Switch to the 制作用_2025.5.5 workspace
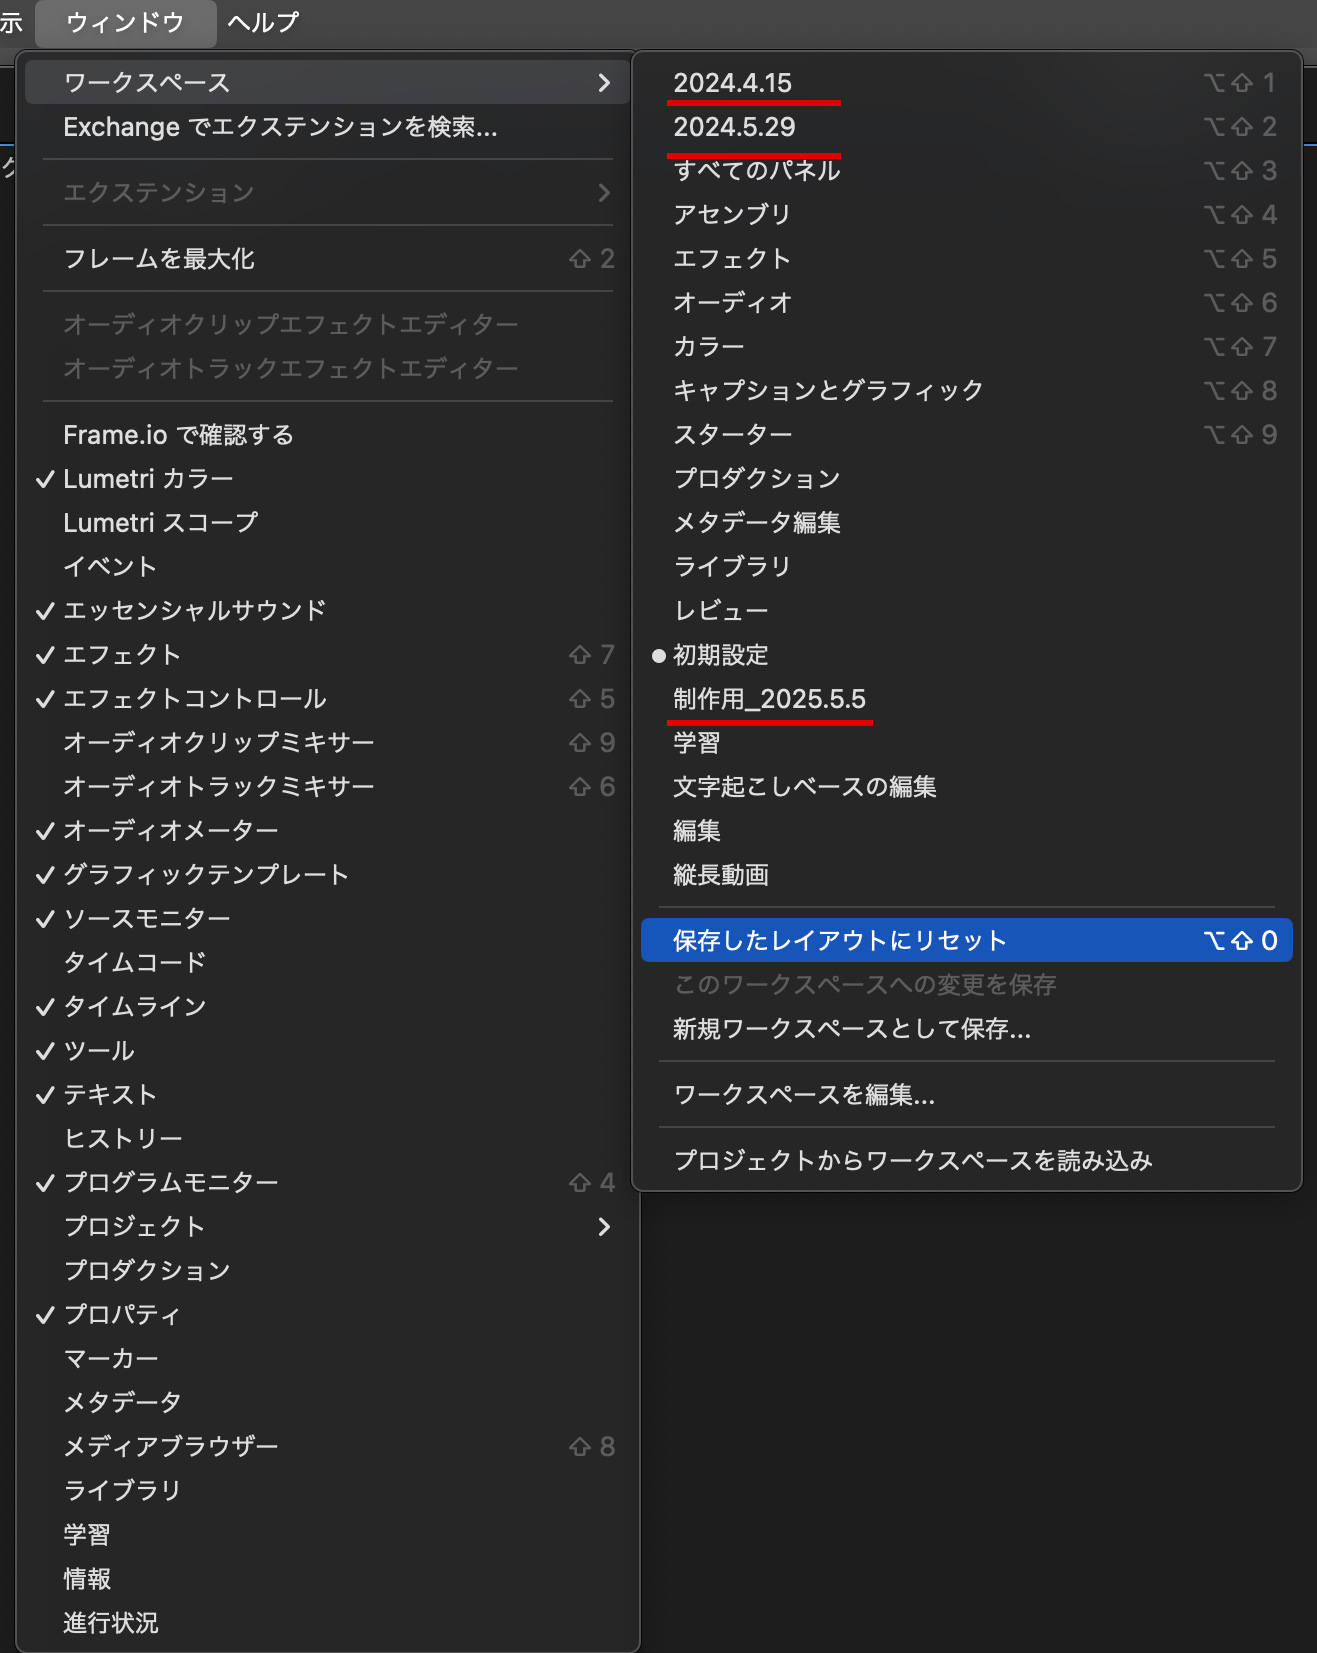Viewport: 1317px width, 1653px height. point(769,699)
